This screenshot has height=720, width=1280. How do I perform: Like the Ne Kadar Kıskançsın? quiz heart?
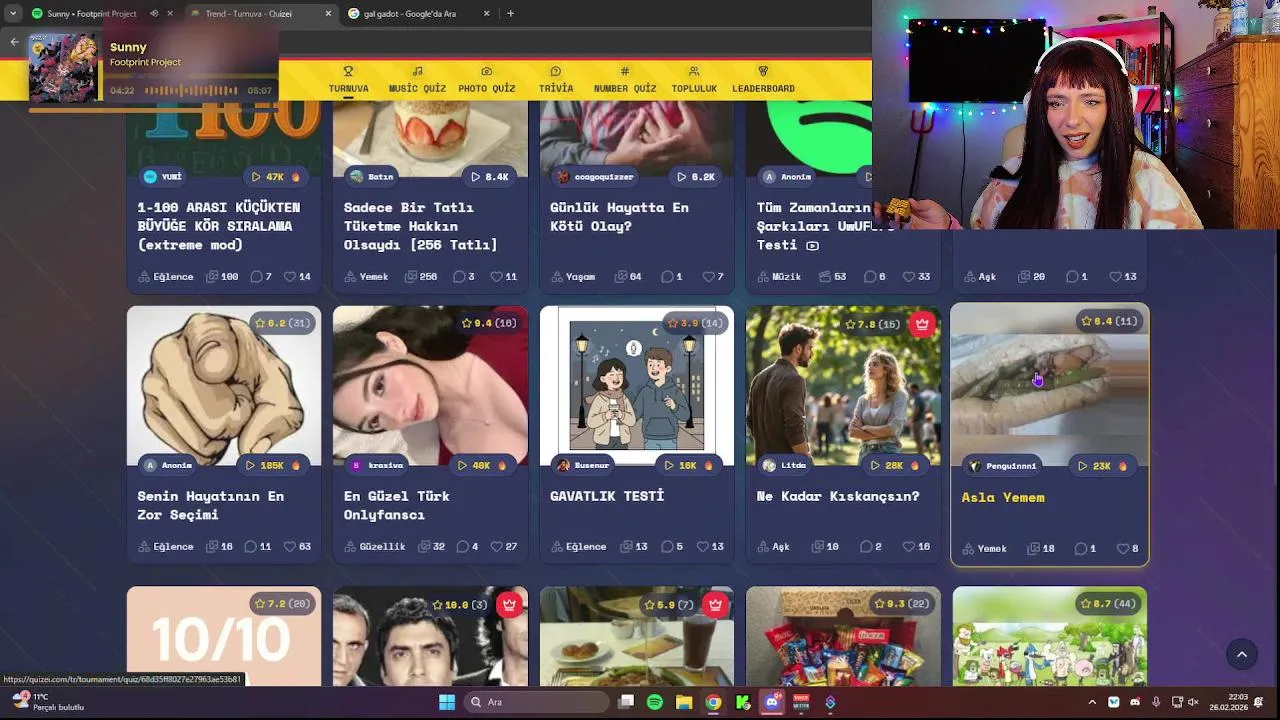(x=909, y=546)
